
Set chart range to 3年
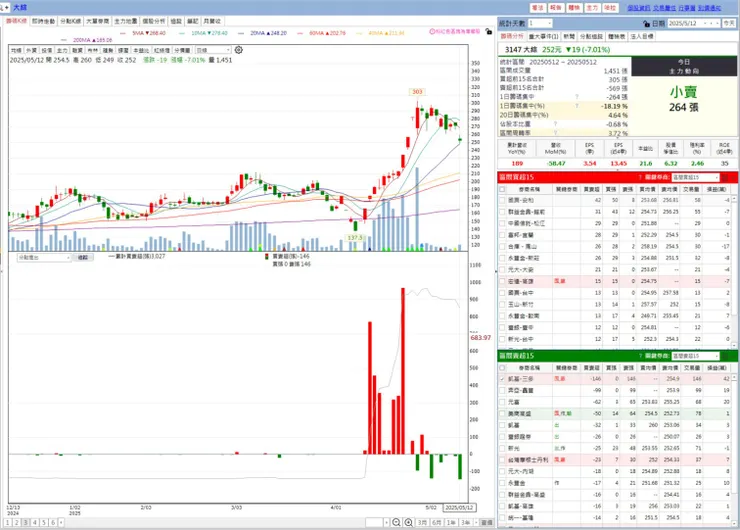point(466,522)
